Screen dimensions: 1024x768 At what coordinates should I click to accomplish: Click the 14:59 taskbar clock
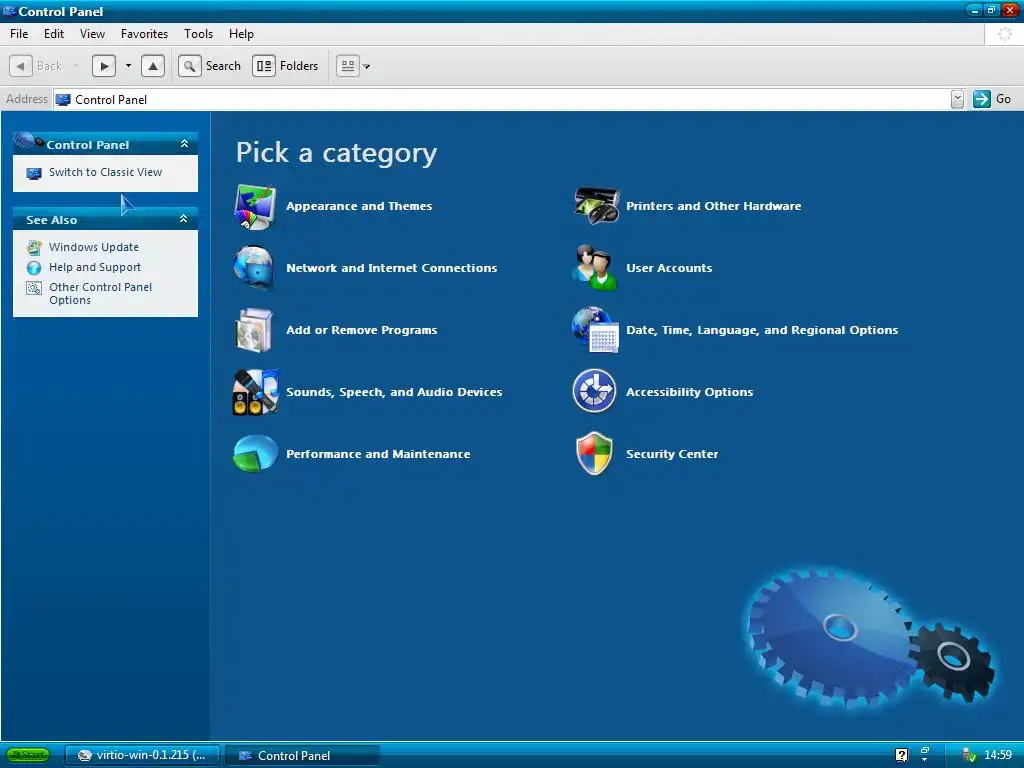pyautogui.click(x=997, y=756)
